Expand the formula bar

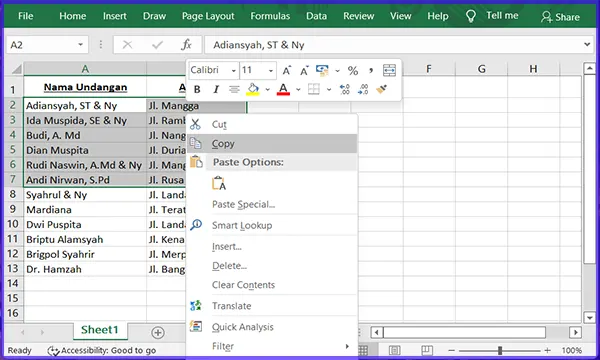click(x=587, y=44)
